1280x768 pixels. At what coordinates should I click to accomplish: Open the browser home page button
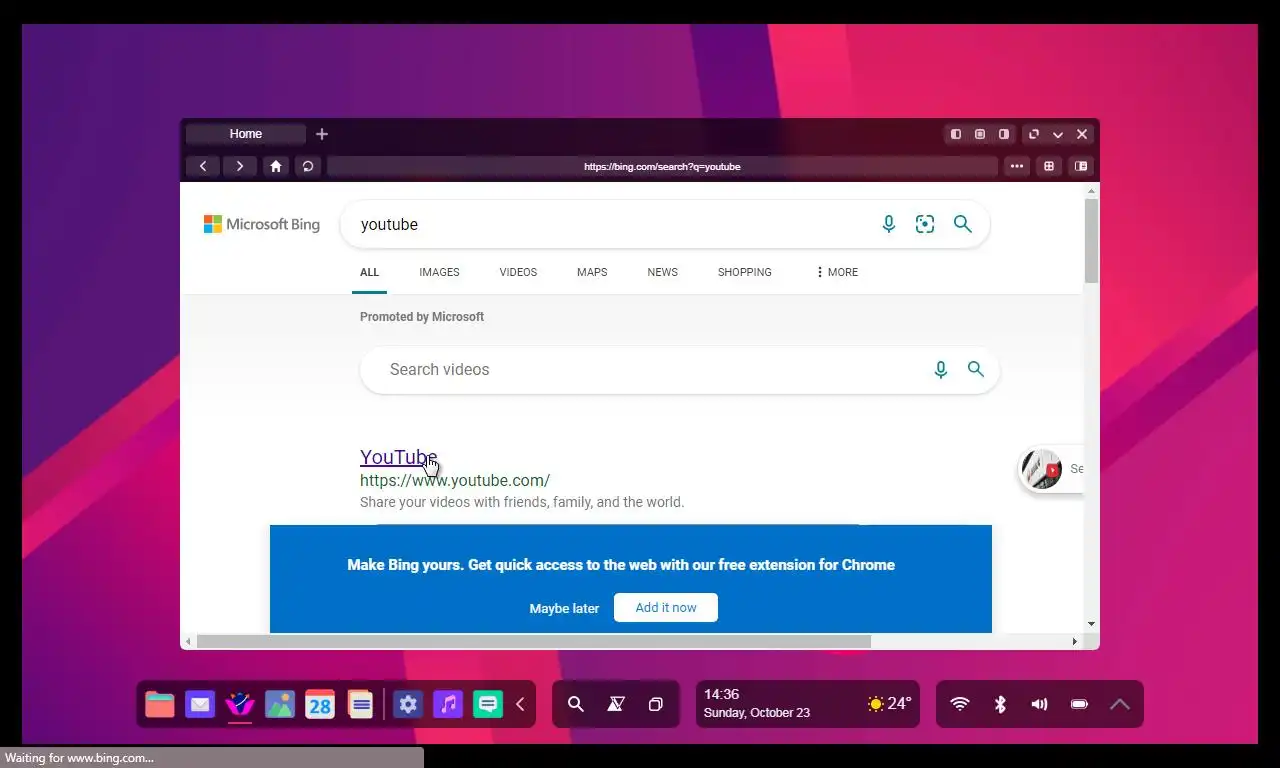[276, 166]
